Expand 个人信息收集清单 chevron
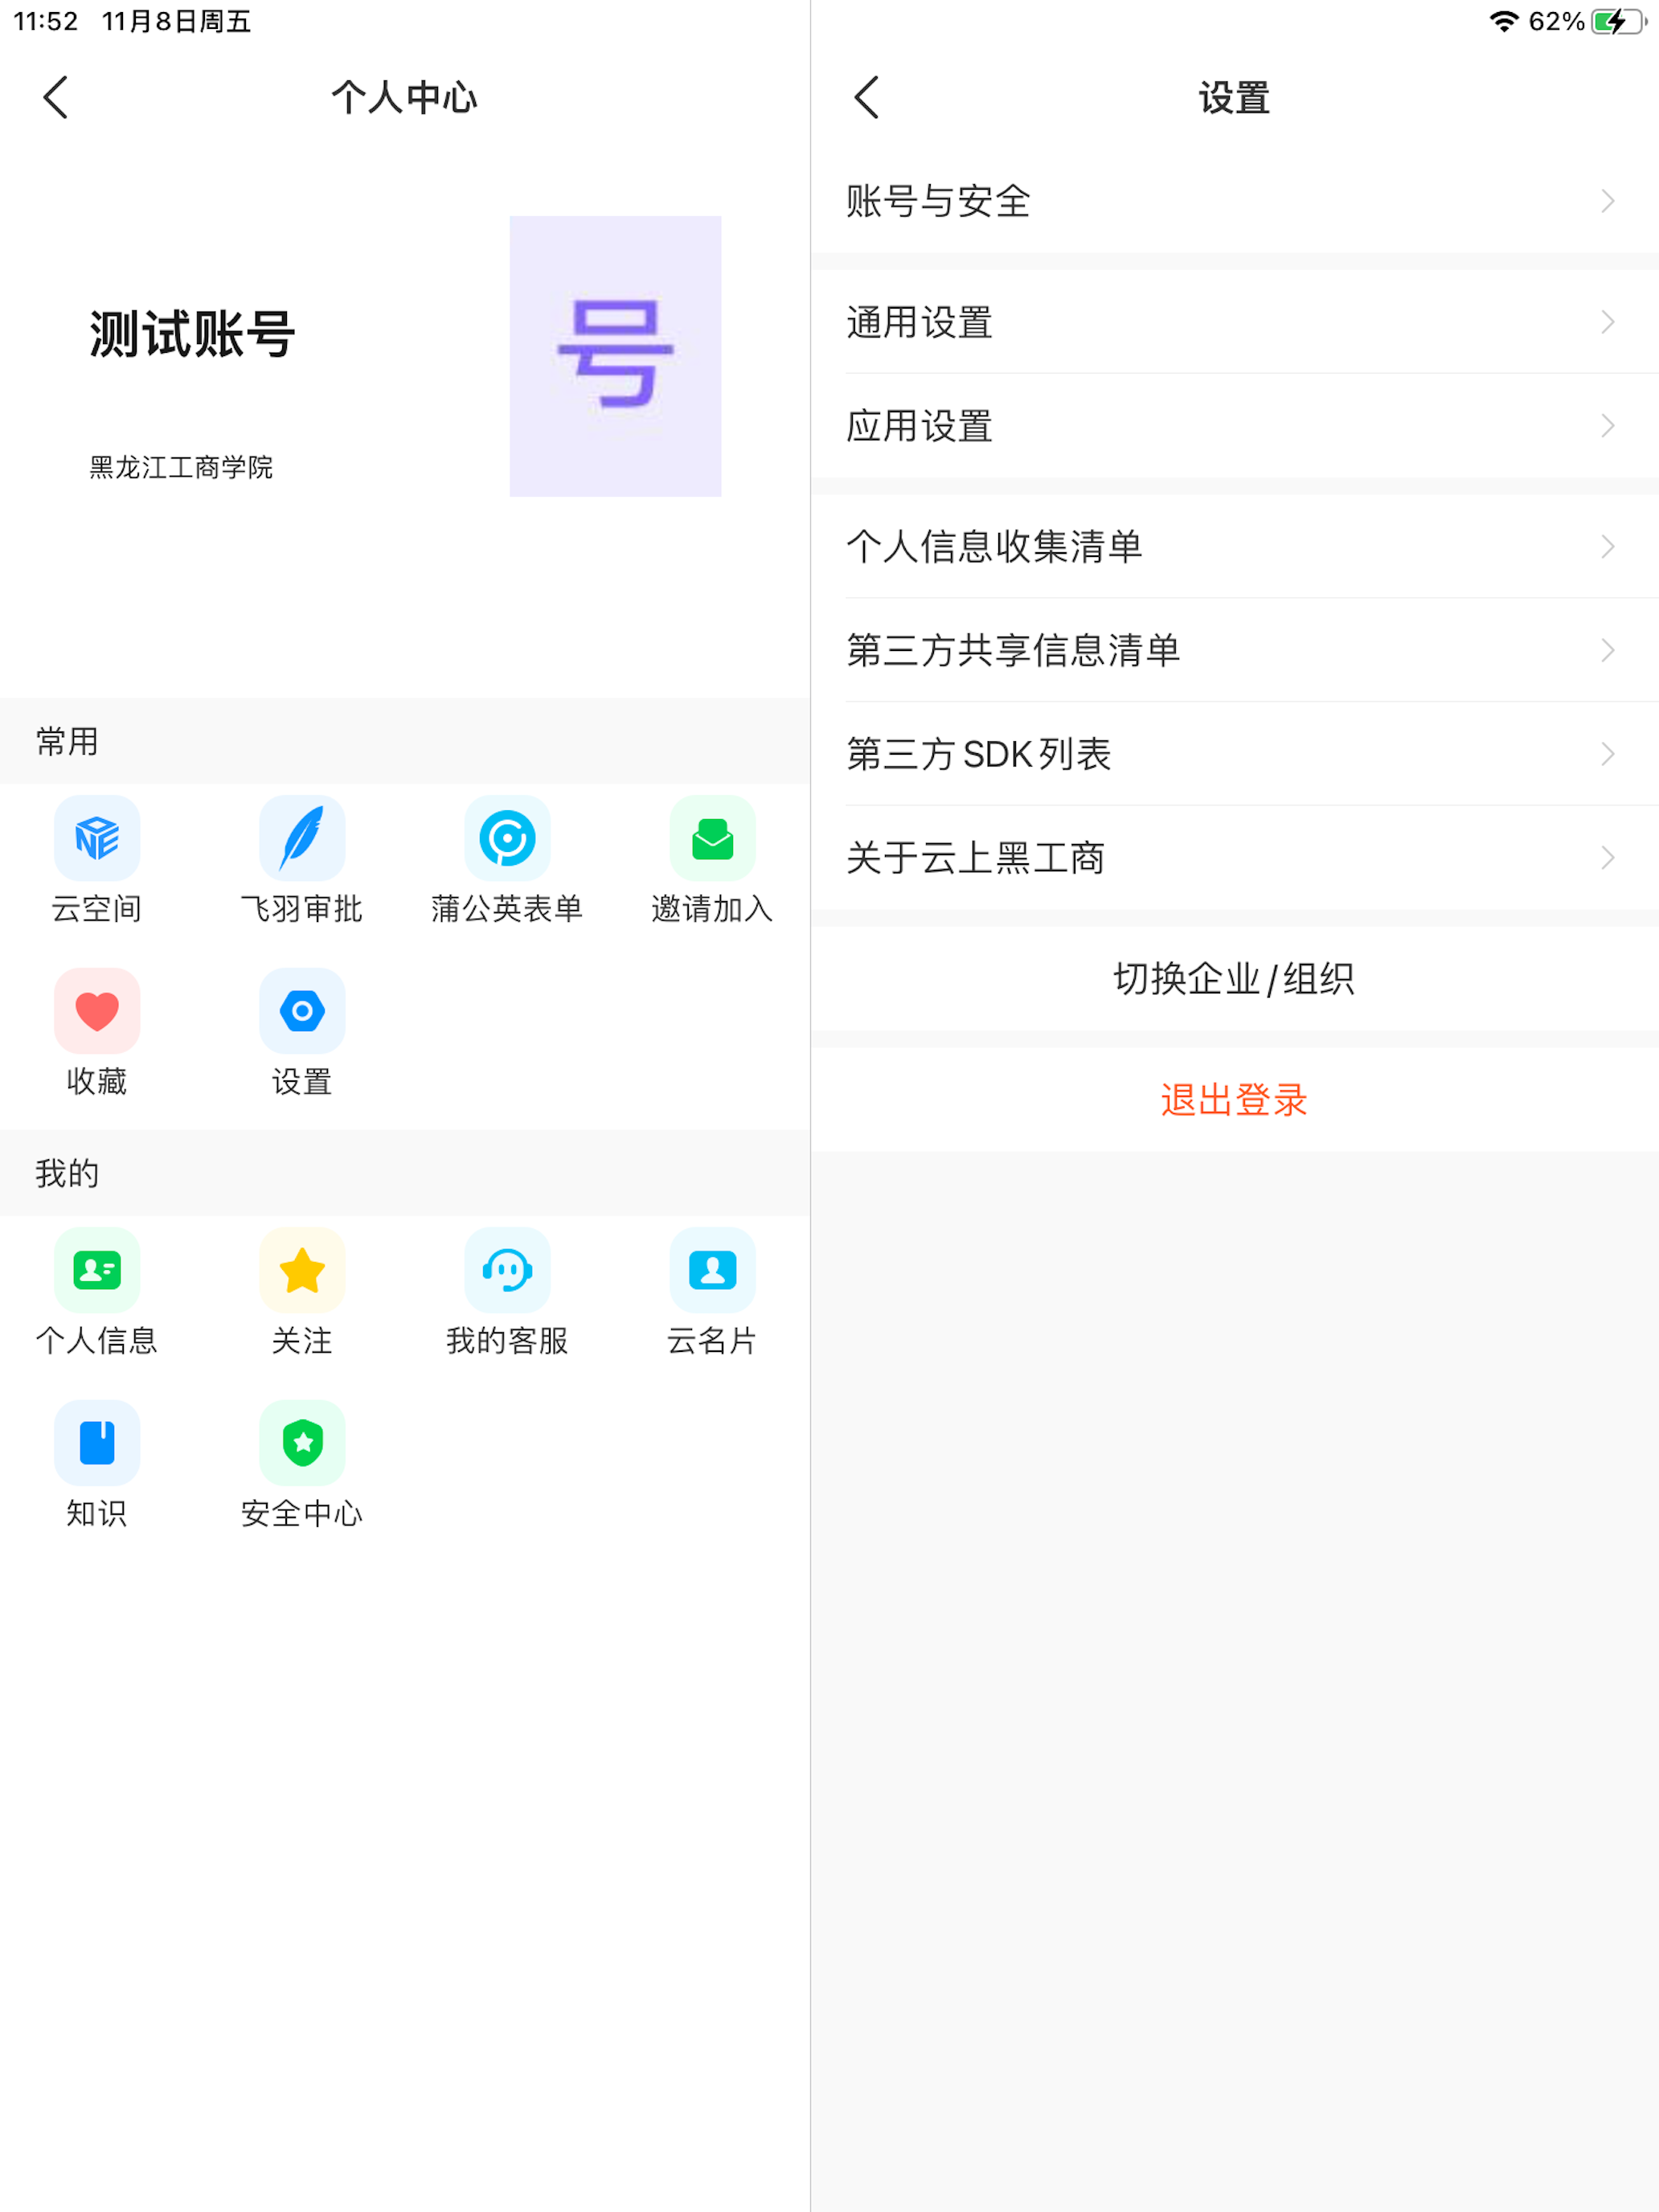The height and width of the screenshot is (2212, 1659). pos(1607,546)
